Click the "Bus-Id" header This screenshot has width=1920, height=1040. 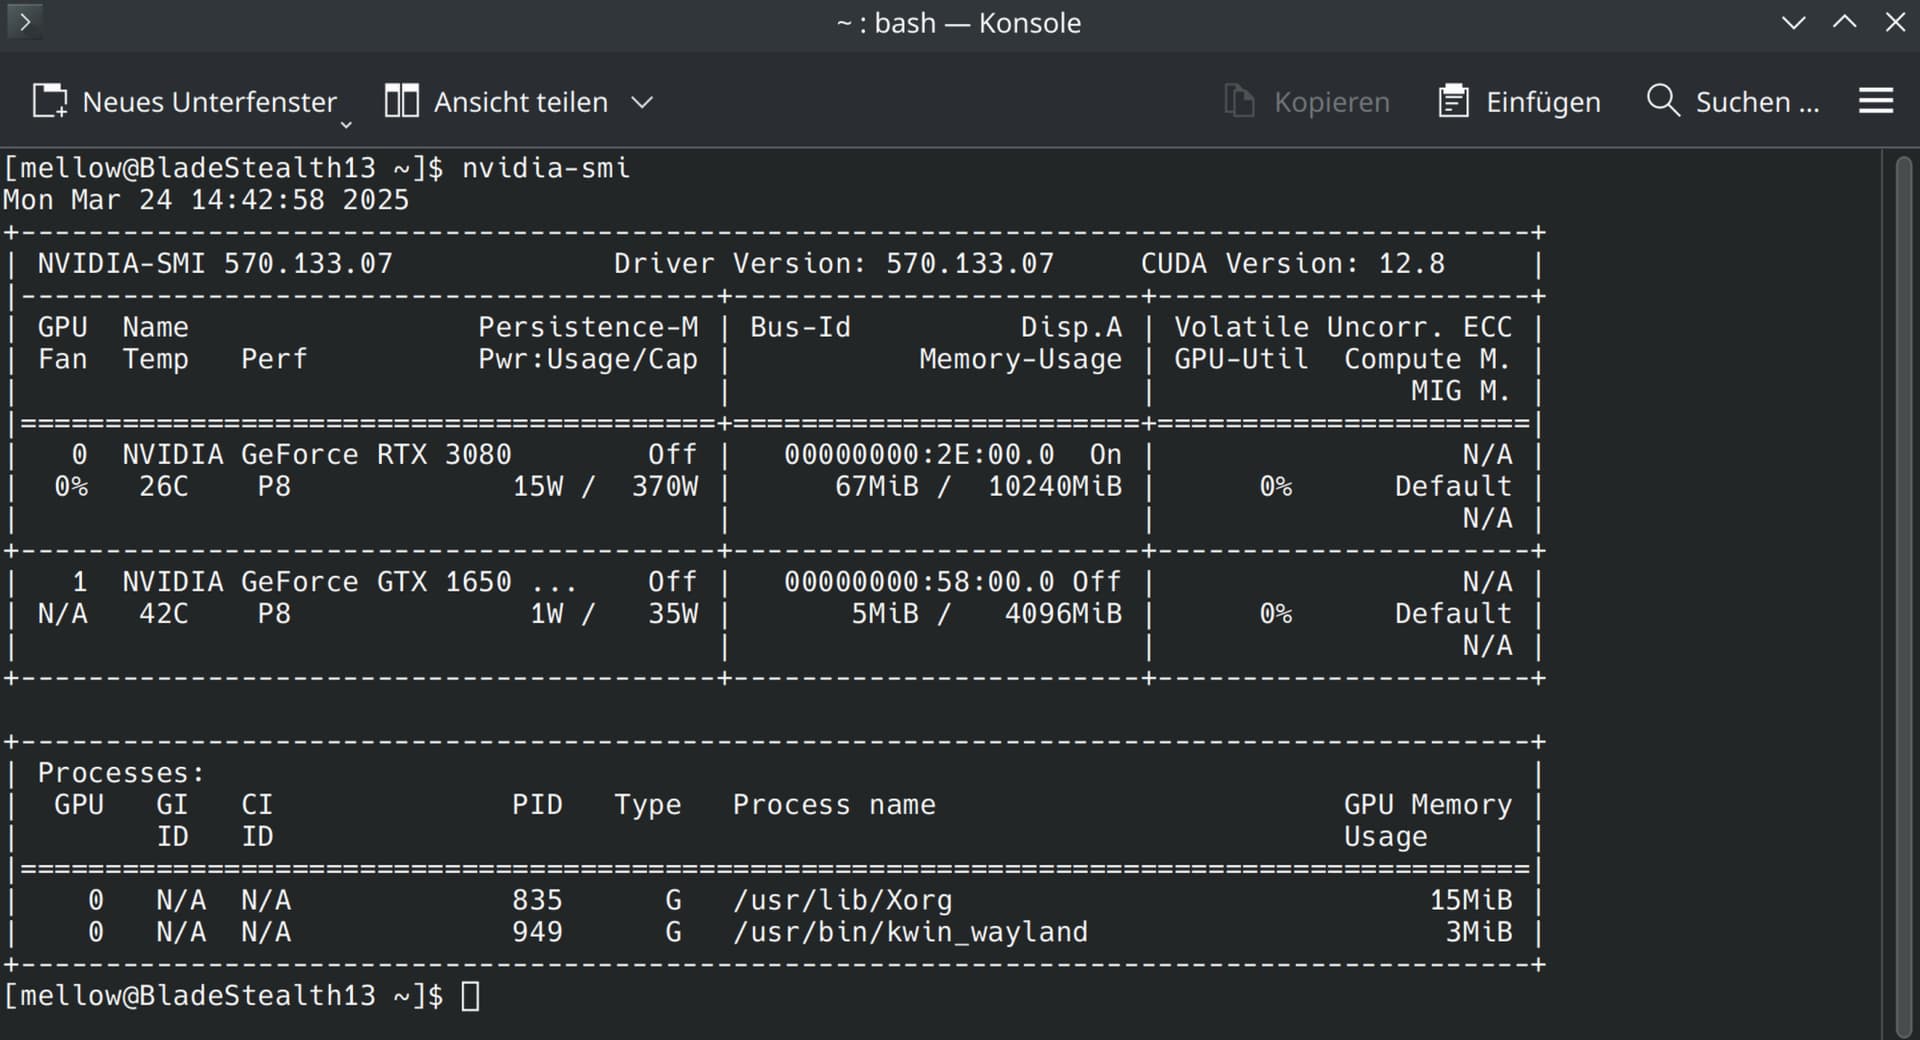(800, 327)
